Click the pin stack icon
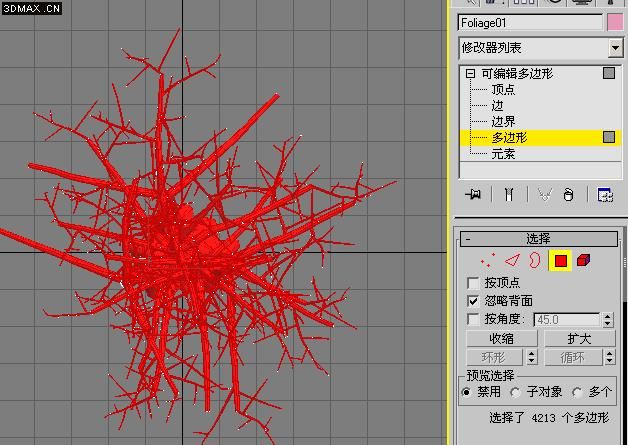Screen dimensions: 628x445 click(x=473, y=195)
